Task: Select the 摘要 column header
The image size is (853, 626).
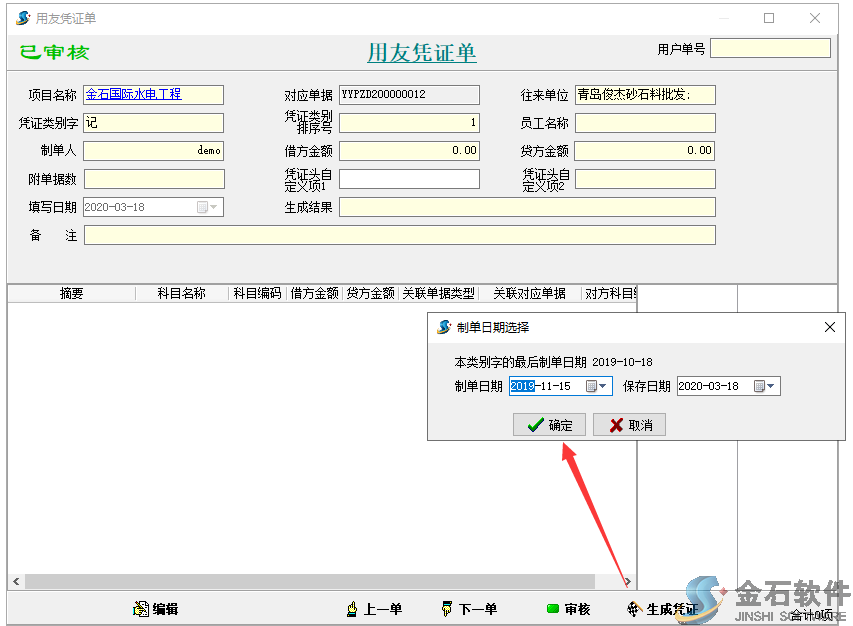Action: [71, 293]
